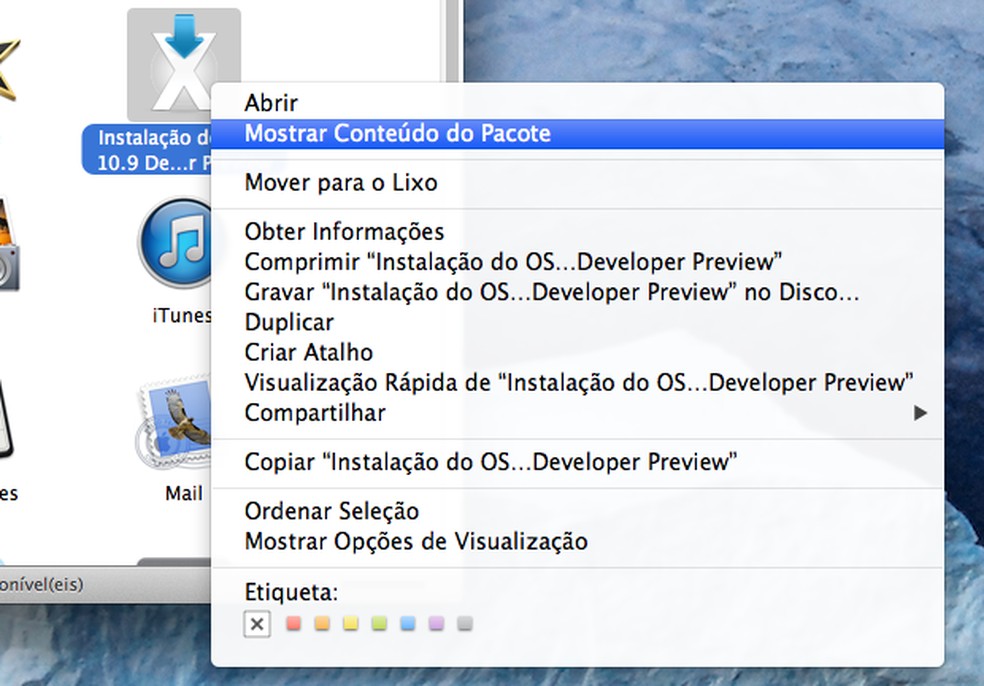Image resolution: width=984 pixels, height=686 pixels.
Task: Click the Mail label text
Action: (184, 493)
